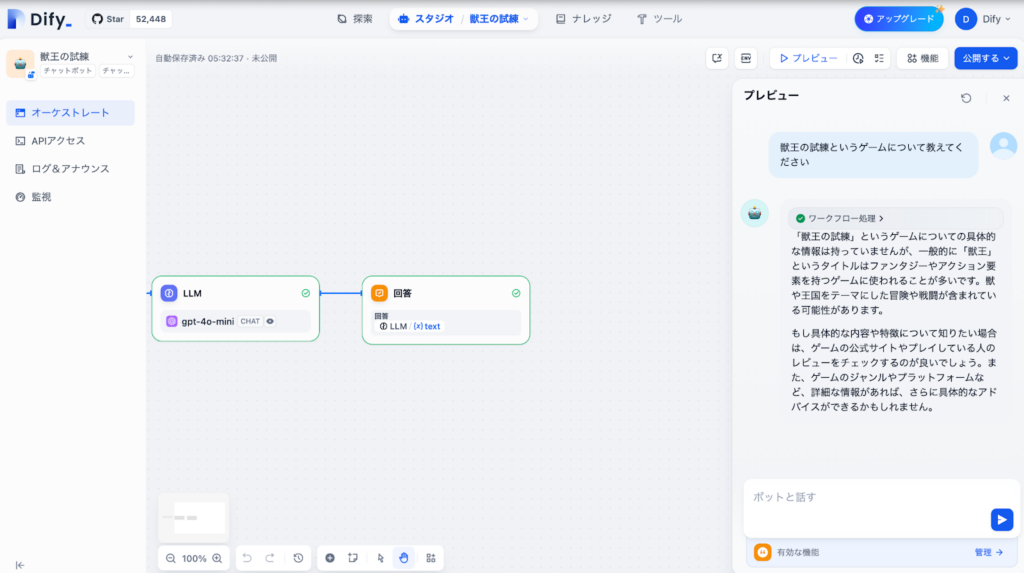1024x573 pixels.
Task: Click the zoom in magnifier icon
Action: click(217, 558)
